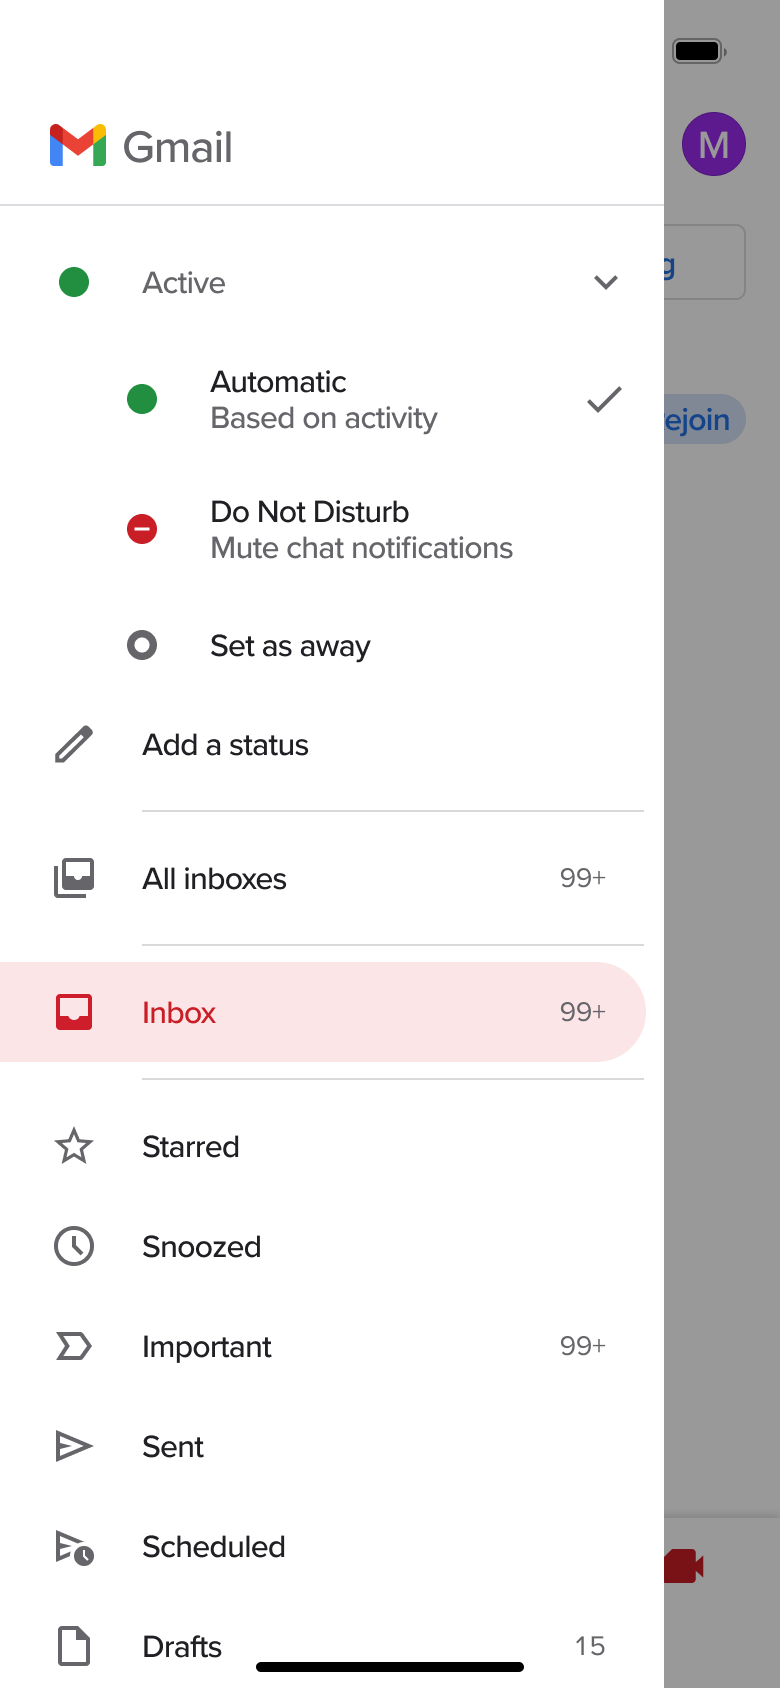Tap the checkmark beside Automatic
Image resolution: width=780 pixels, height=1688 pixels.
click(604, 399)
